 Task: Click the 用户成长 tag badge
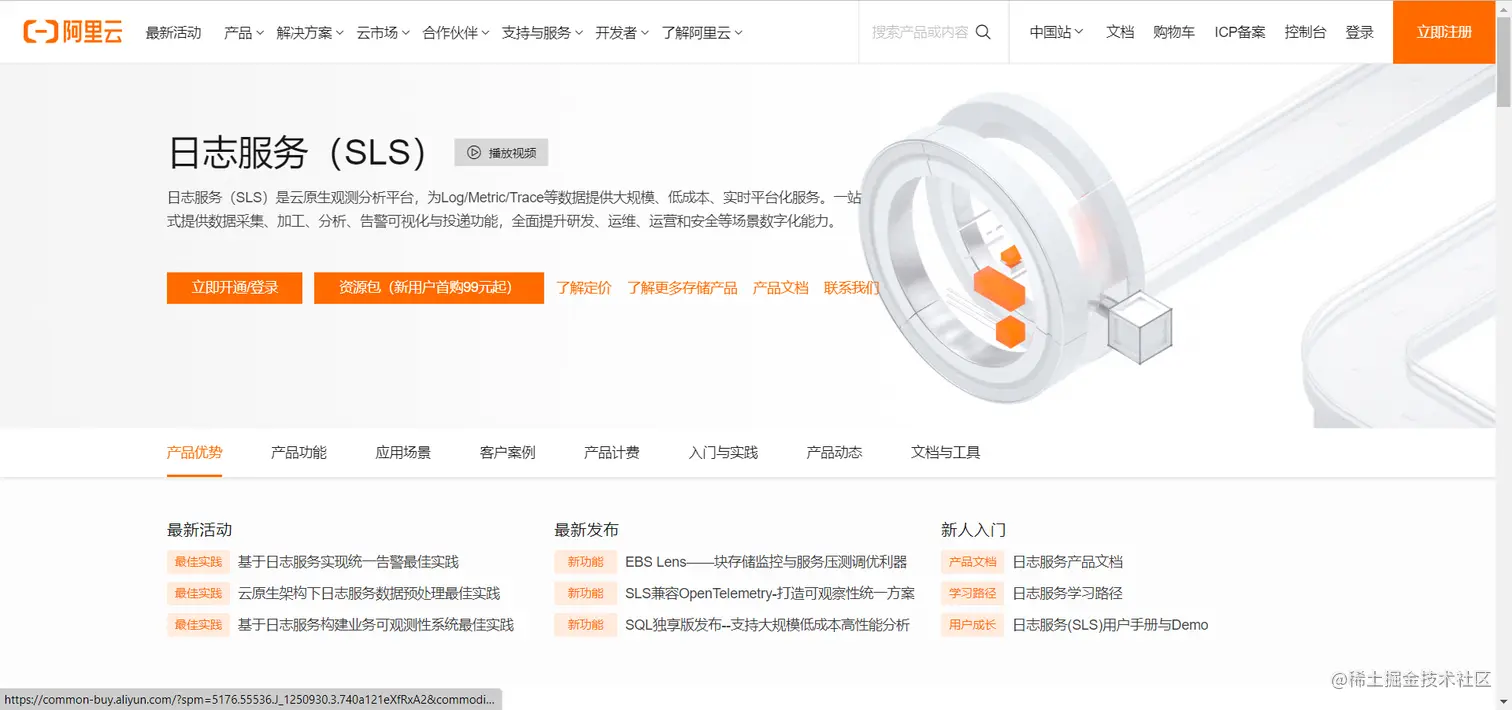[x=972, y=624]
